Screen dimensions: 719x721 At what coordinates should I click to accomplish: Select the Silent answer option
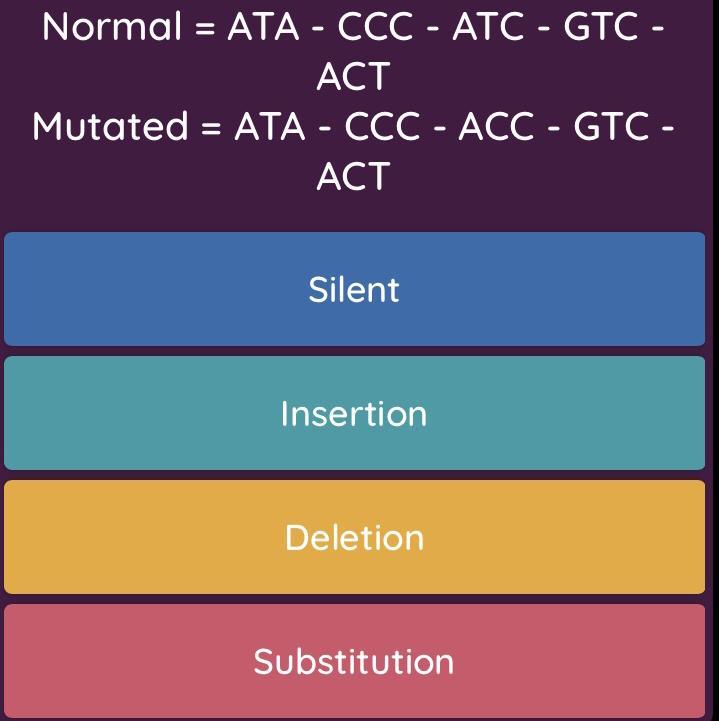pos(354,289)
